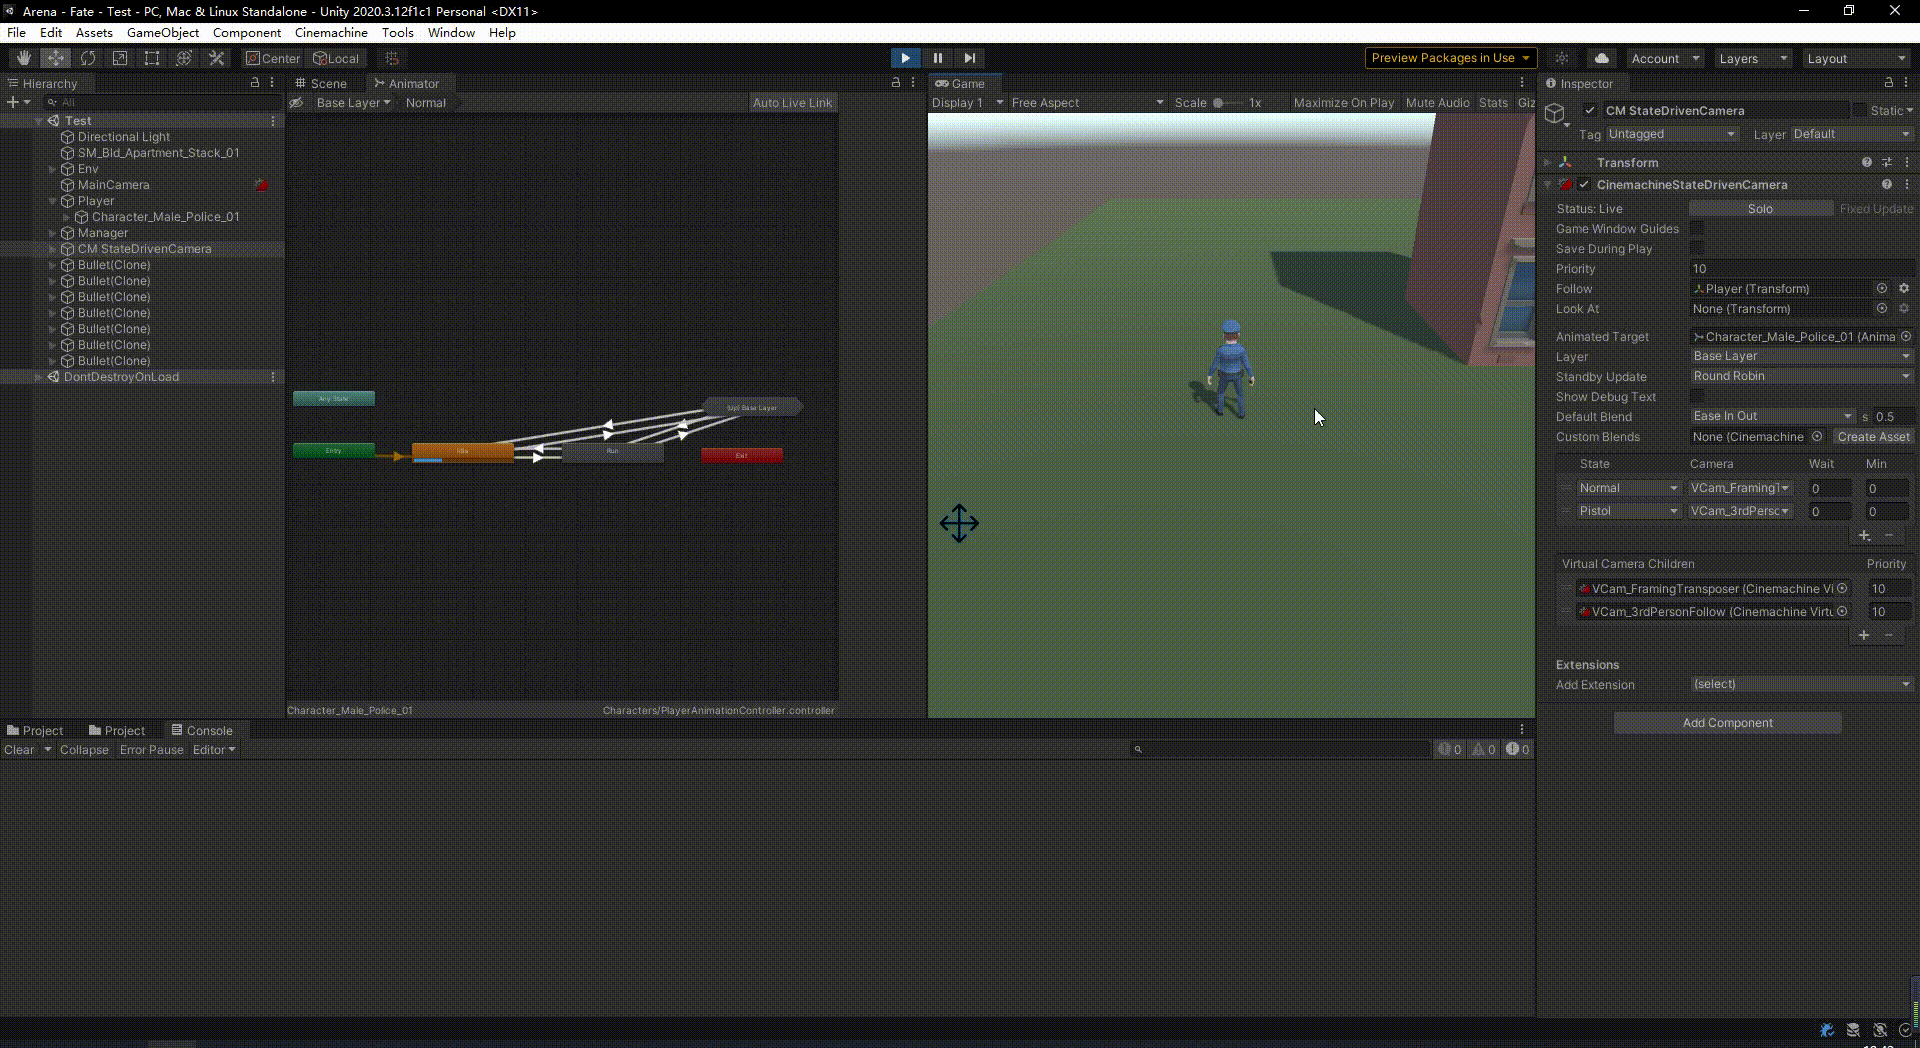The image size is (1920, 1048).
Task: Expand the Player object in Hierarchy
Action: coord(52,201)
